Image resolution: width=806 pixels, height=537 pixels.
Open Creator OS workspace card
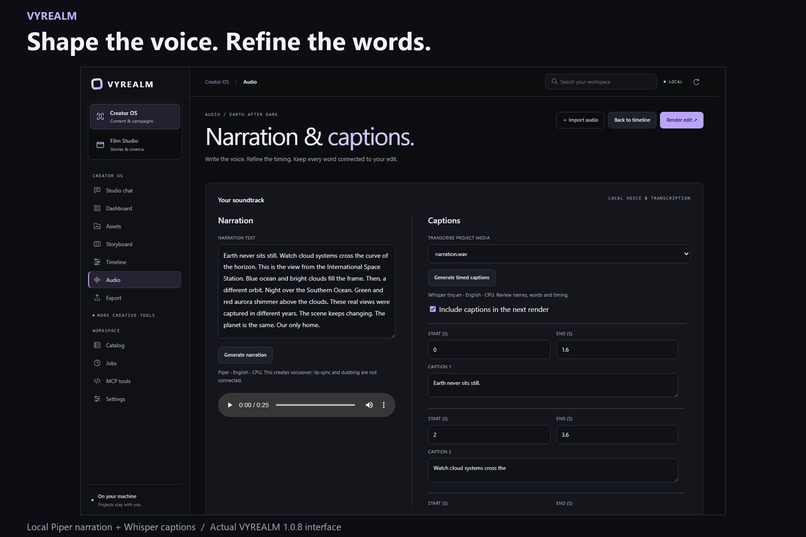coord(135,117)
